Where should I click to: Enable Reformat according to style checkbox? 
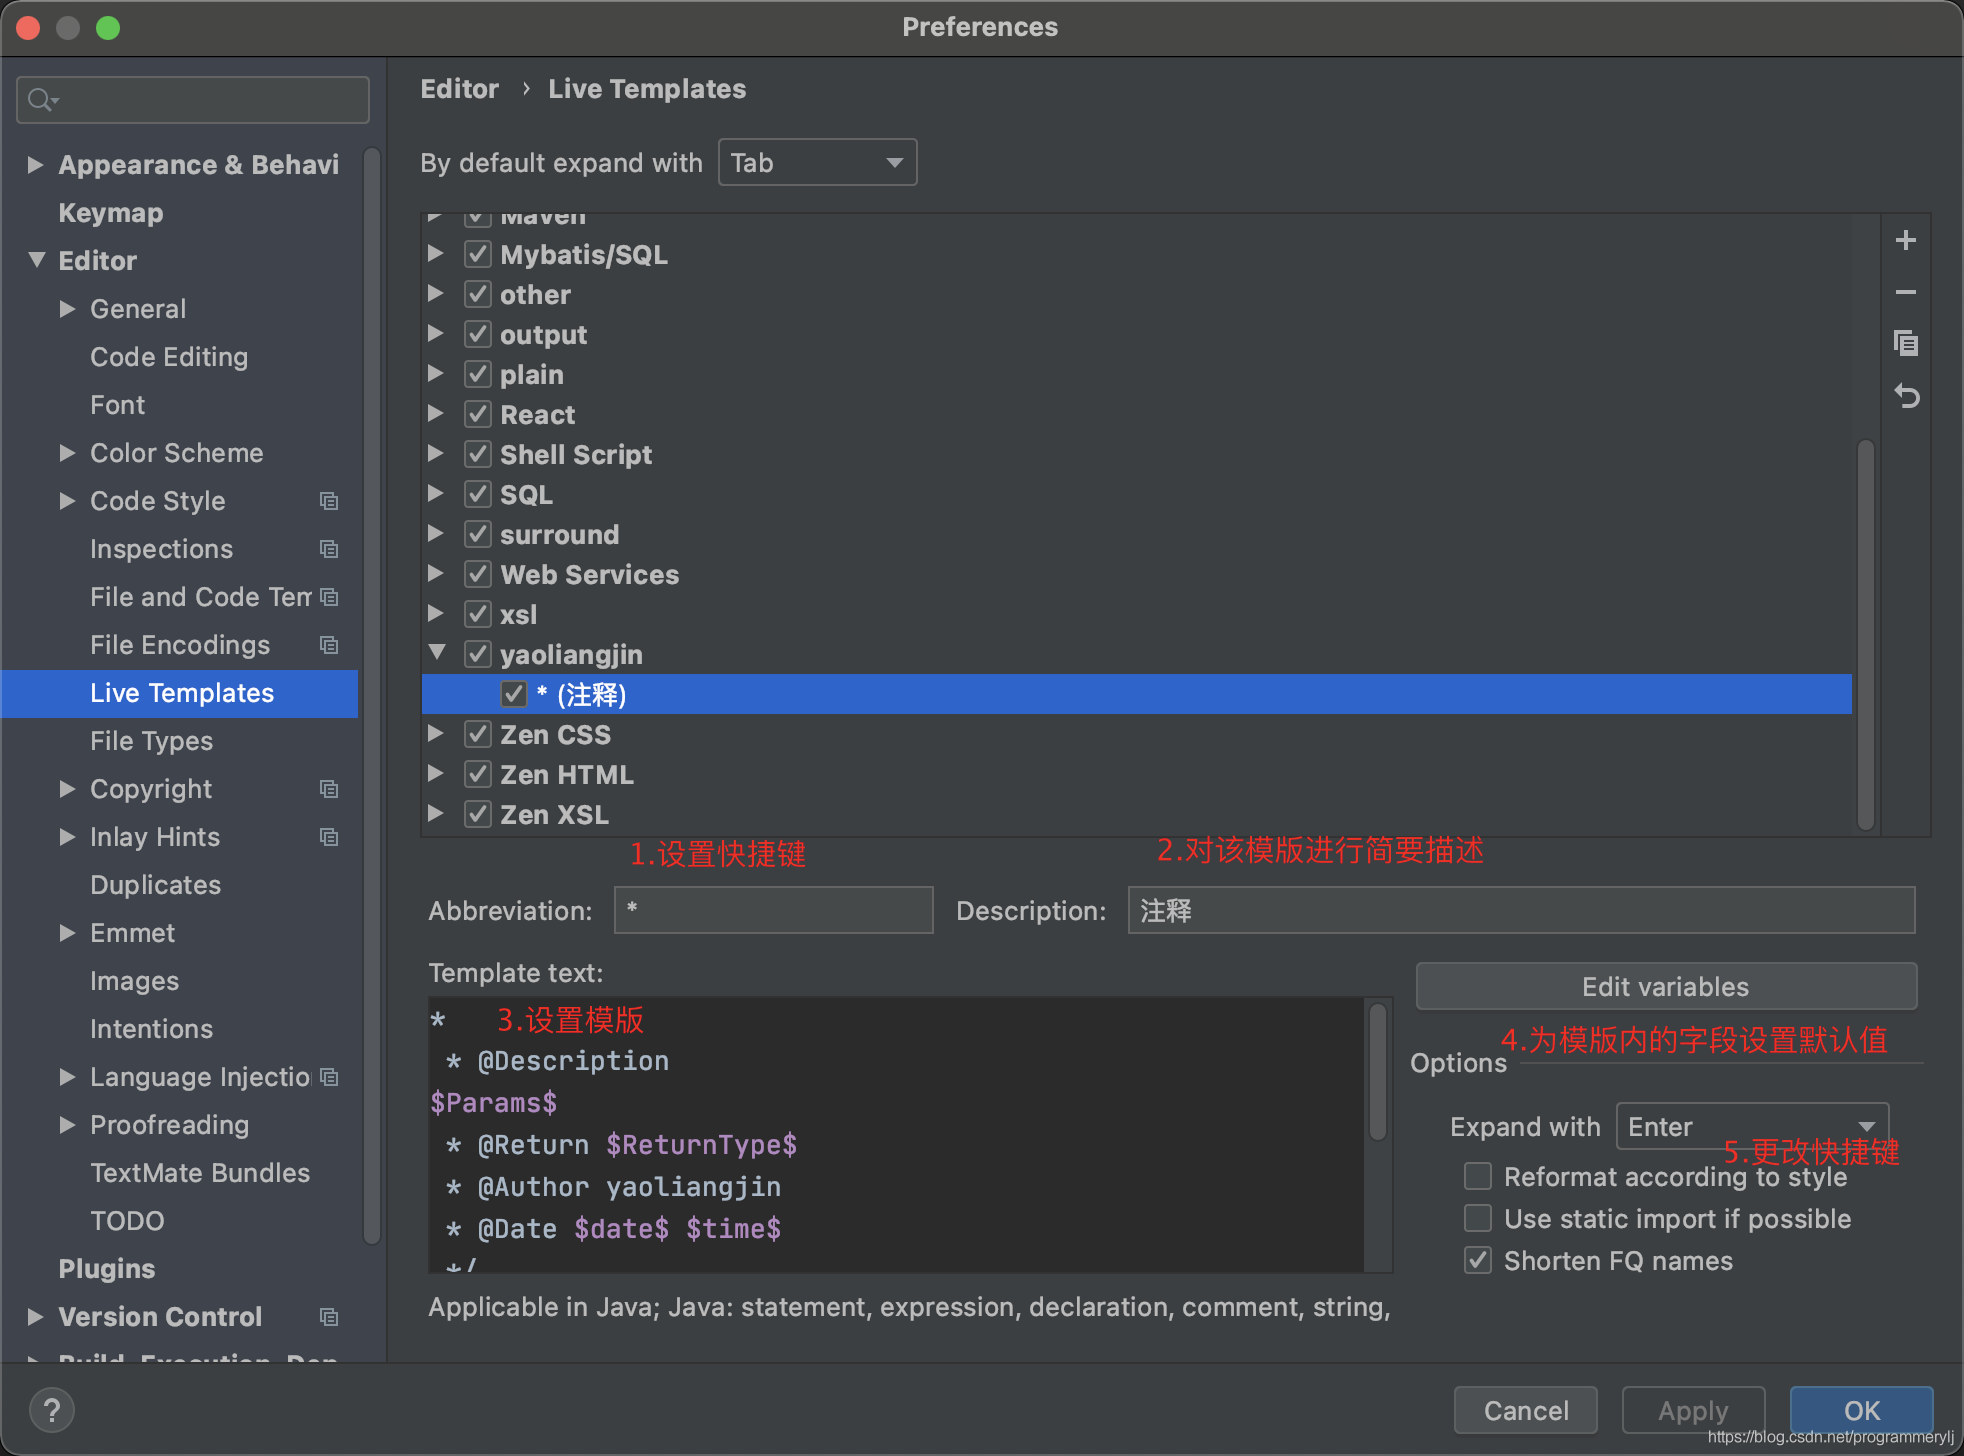[x=1478, y=1176]
